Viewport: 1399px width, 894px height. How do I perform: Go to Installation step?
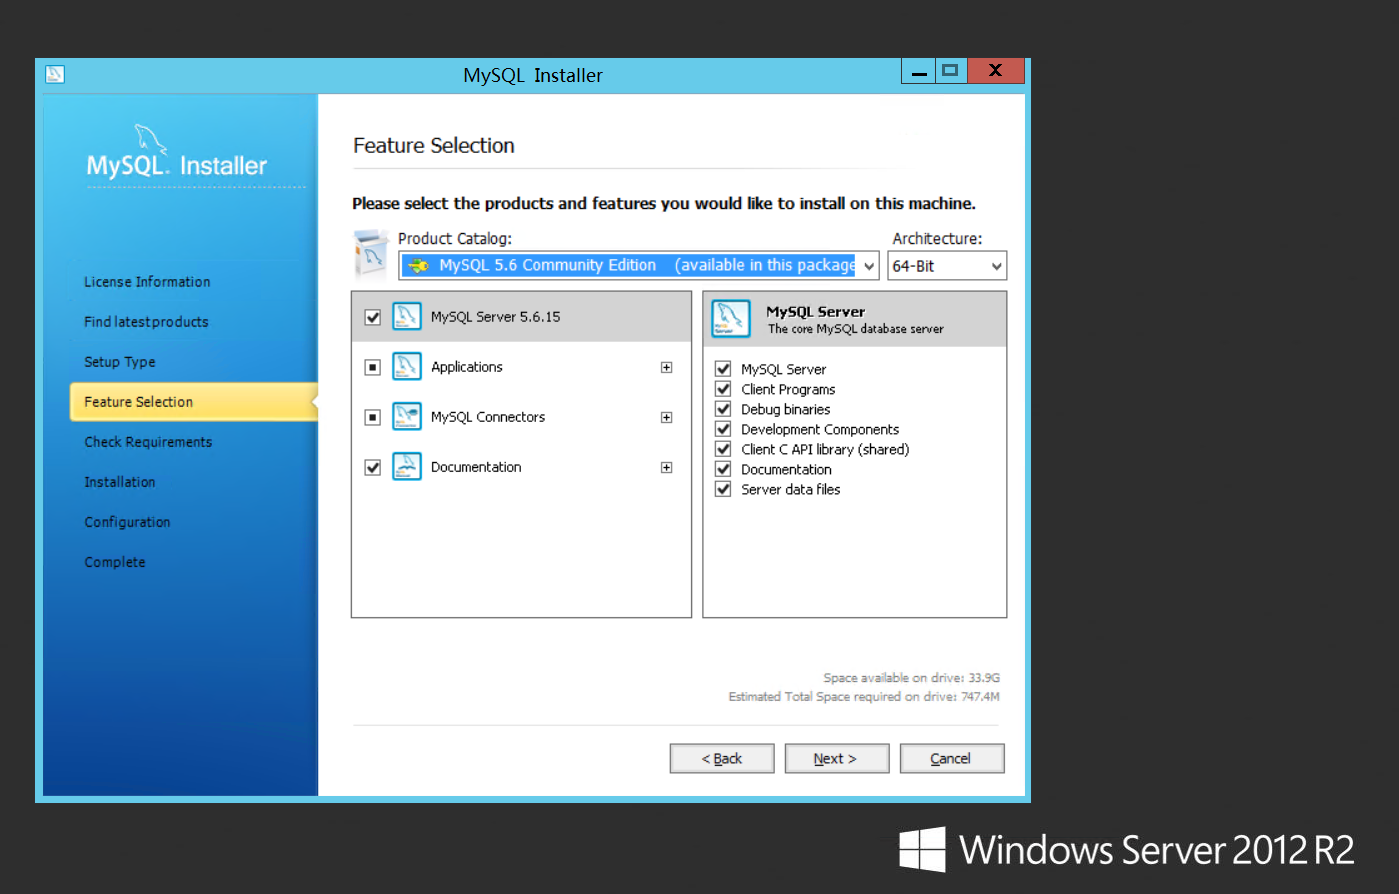coord(120,482)
